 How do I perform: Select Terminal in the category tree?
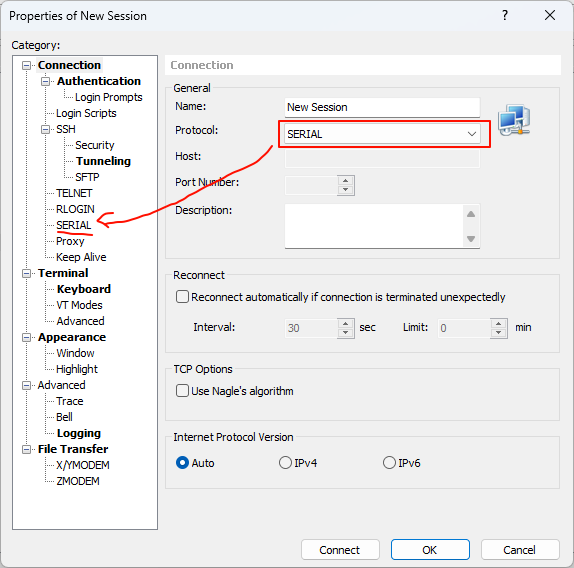coord(63,273)
